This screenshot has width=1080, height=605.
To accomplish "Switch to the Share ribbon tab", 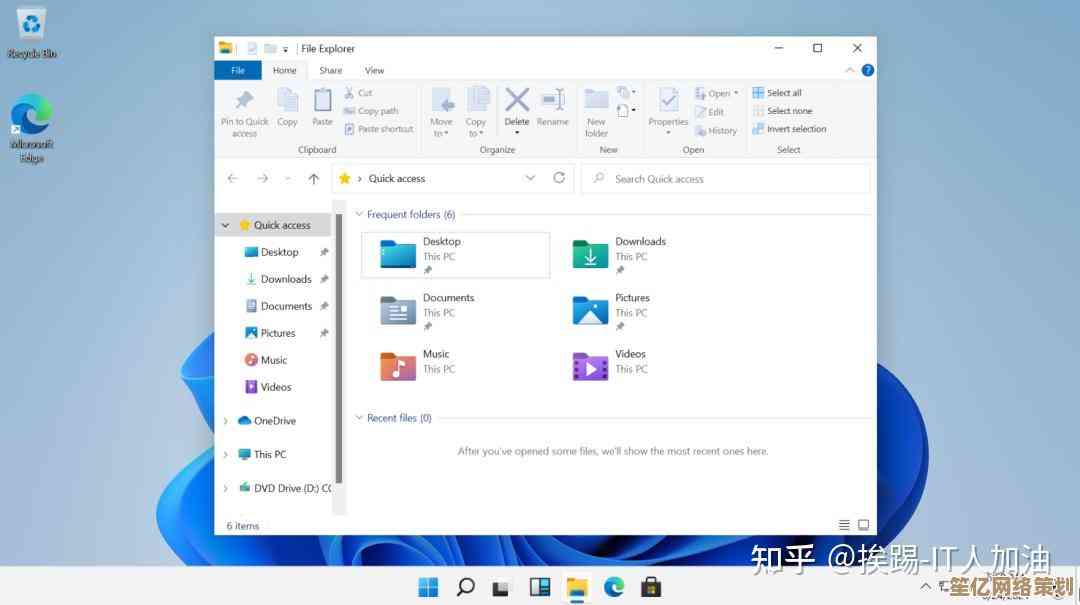I will tap(330, 70).
